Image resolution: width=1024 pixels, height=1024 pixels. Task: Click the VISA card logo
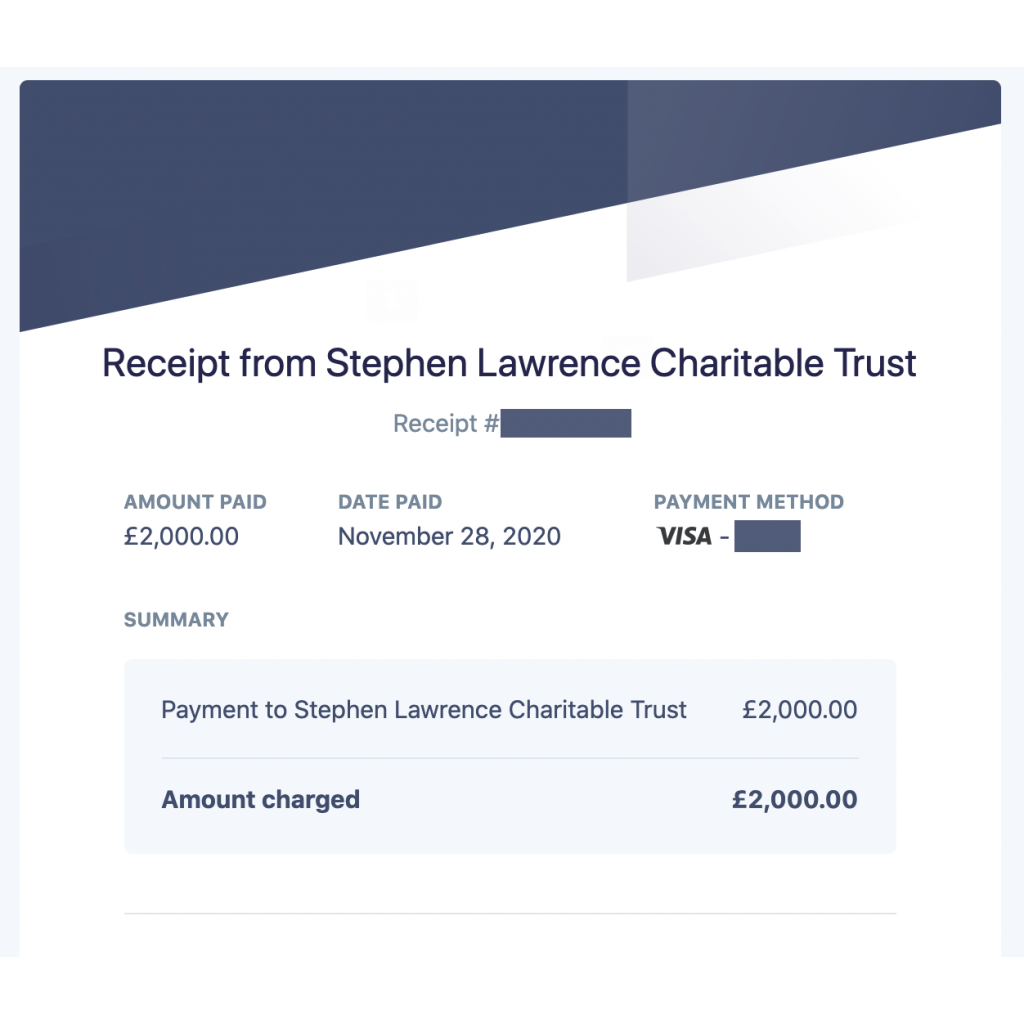coord(684,536)
